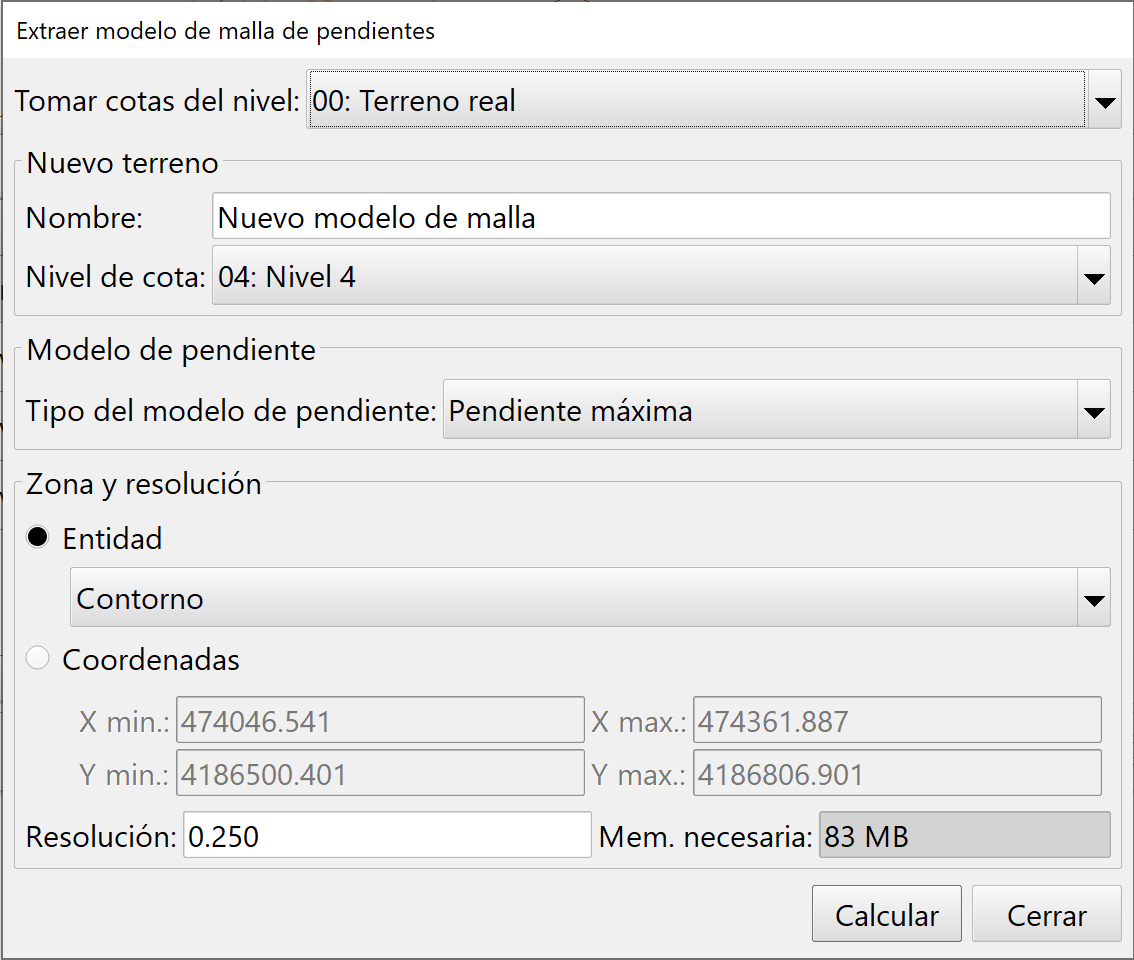Click the Y max coordinate field

point(895,773)
